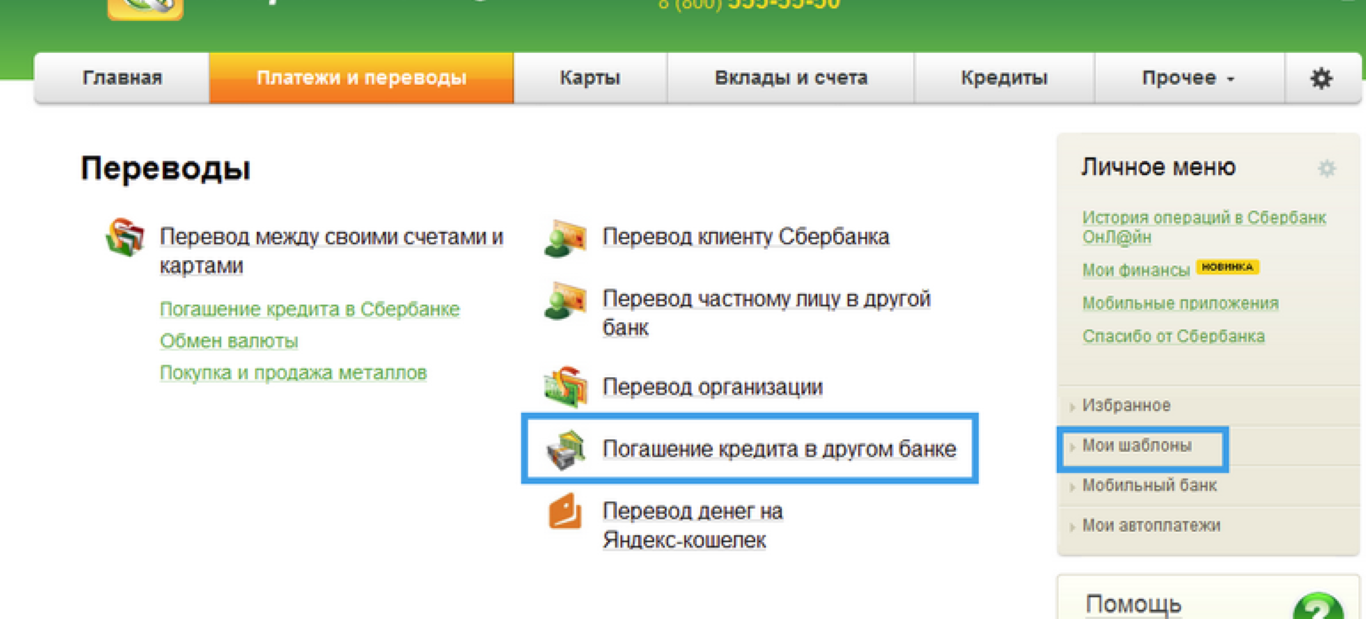Open the Обмен валюты link
The image size is (1366, 619).
coord(229,341)
